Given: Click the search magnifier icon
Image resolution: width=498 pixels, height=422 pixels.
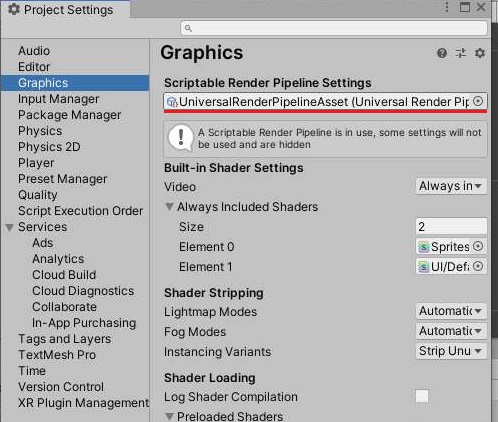Looking at the screenshot, I should 188,28.
